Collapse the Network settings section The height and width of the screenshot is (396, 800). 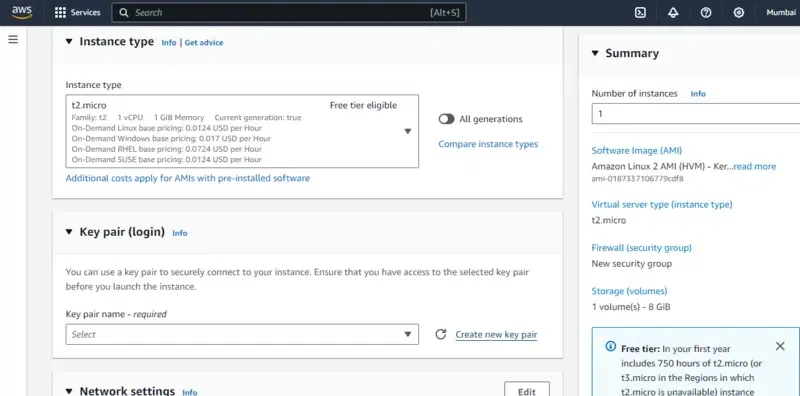[x=69, y=391]
